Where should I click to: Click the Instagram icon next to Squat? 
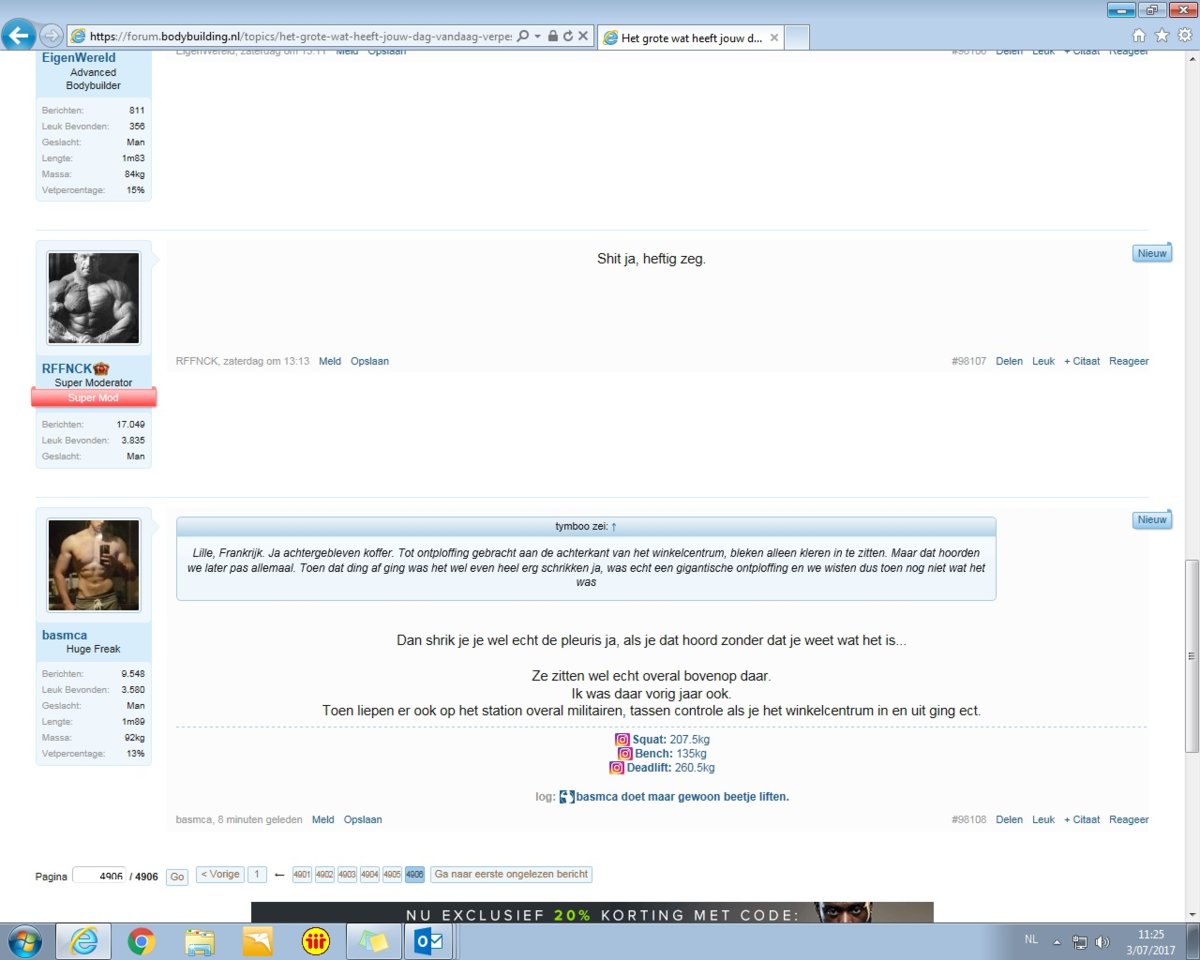click(622, 740)
